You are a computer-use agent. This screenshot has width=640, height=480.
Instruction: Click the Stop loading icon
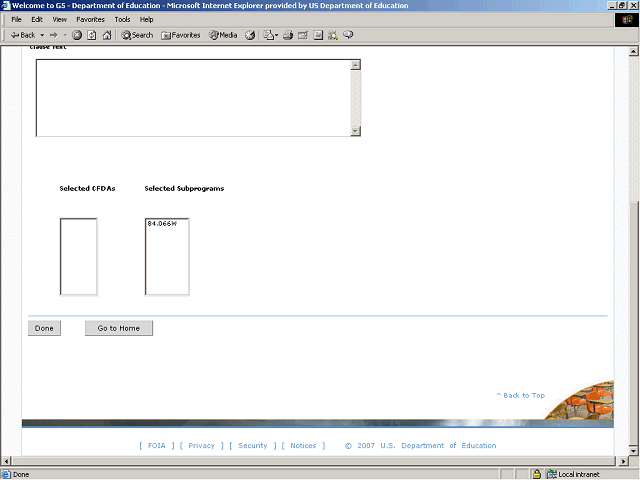click(77, 35)
